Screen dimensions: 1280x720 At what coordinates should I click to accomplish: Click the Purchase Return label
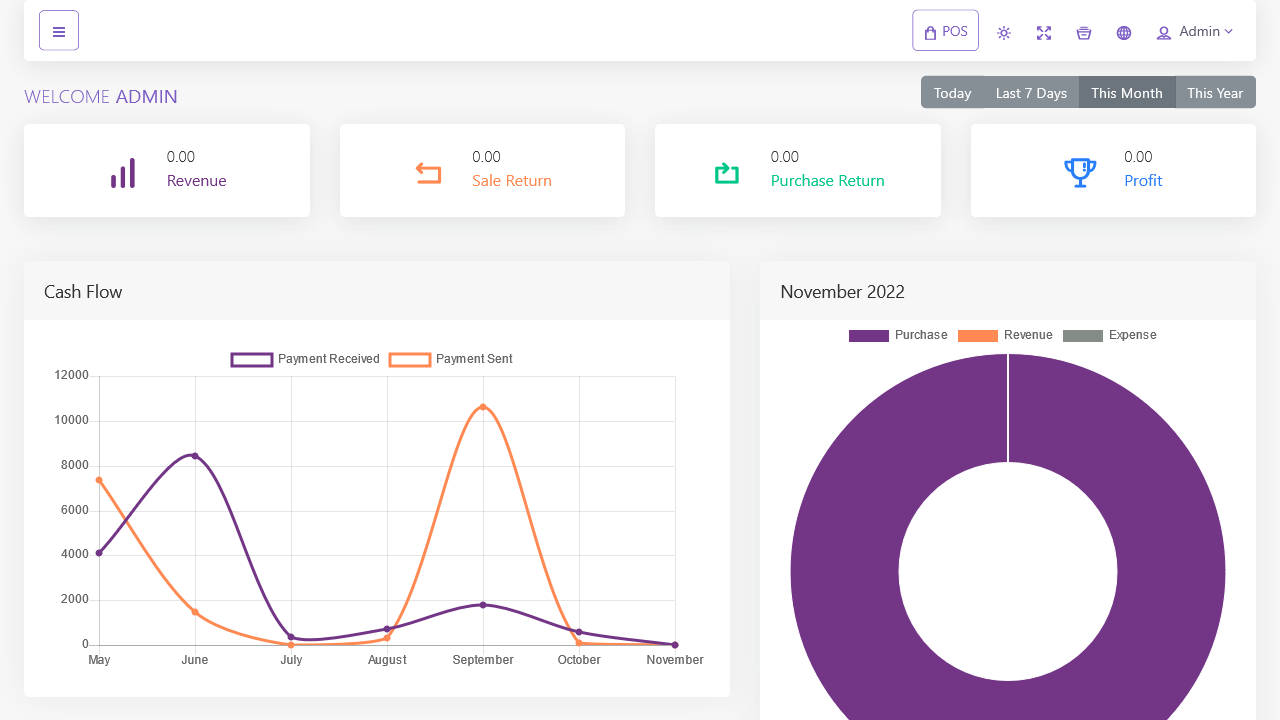coord(828,181)
